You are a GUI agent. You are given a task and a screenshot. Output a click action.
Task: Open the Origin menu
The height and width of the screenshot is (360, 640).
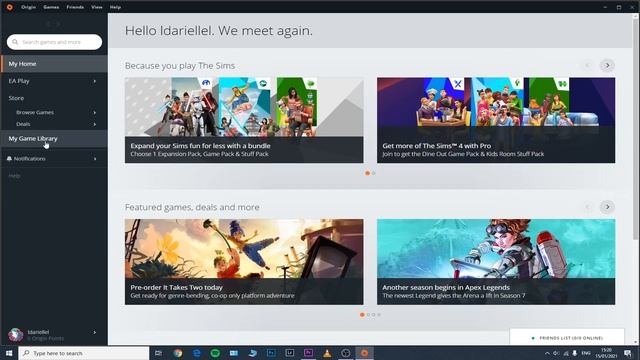pos(28,7)
